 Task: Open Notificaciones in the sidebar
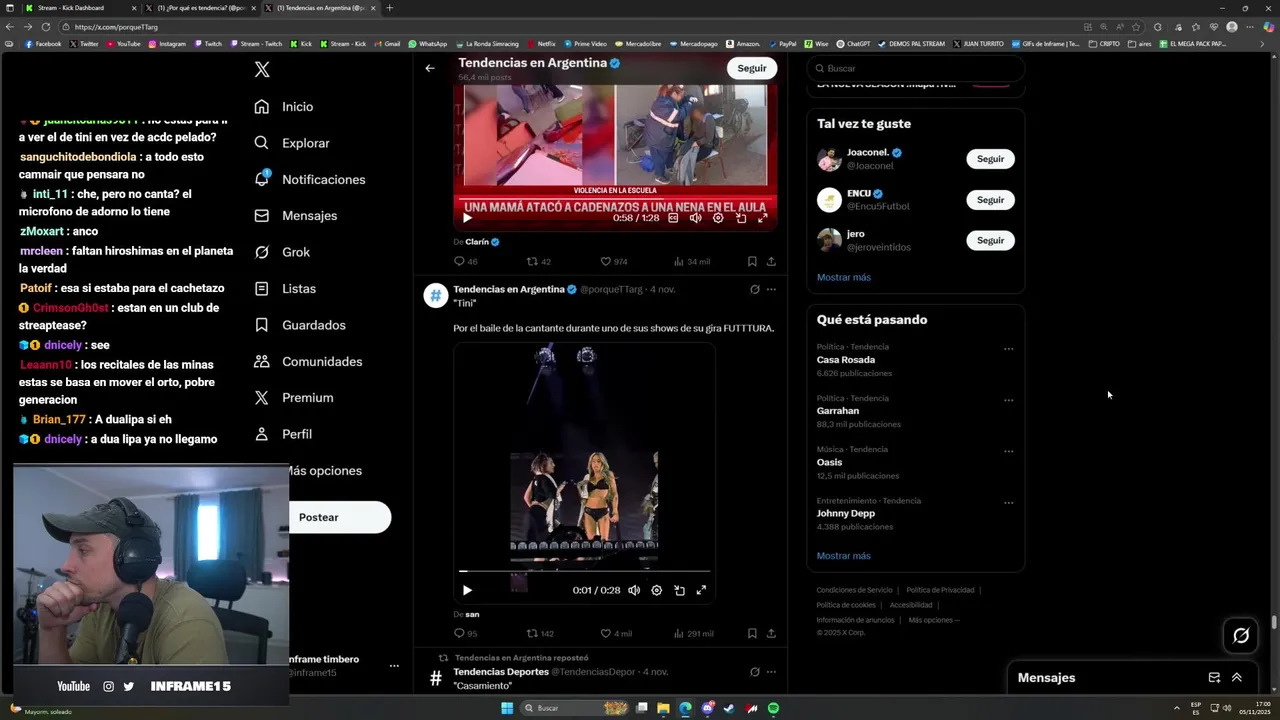[310, 179]
